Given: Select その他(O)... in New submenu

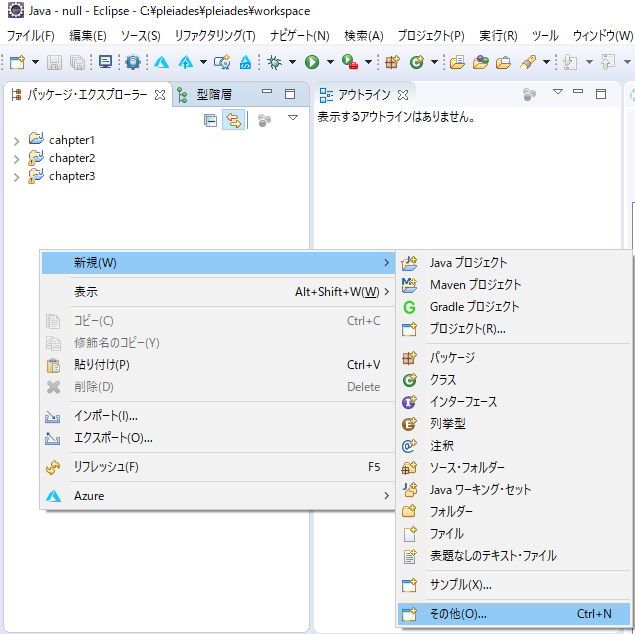Looking at the screenshot, I should 514,614.
